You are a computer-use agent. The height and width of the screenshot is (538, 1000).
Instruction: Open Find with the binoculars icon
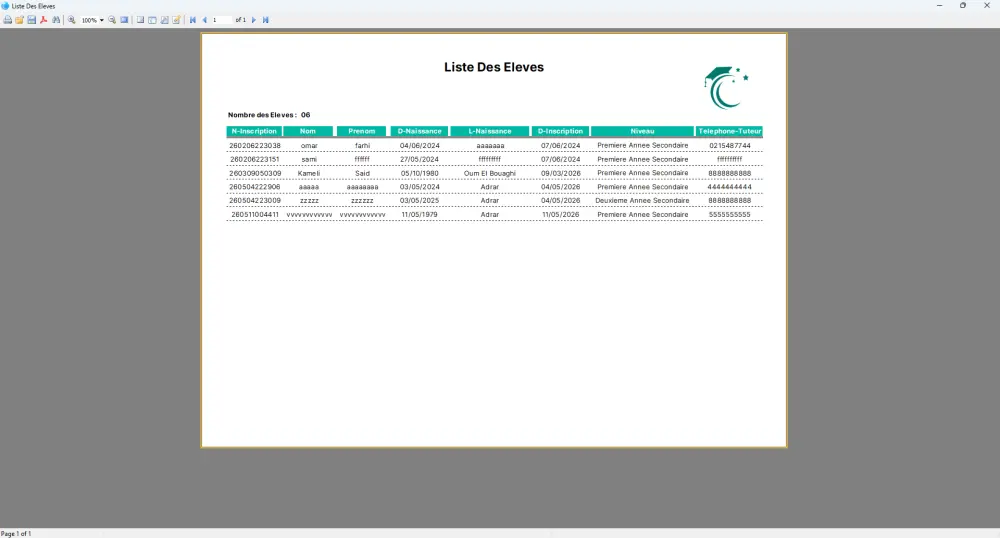click(55, 20)
